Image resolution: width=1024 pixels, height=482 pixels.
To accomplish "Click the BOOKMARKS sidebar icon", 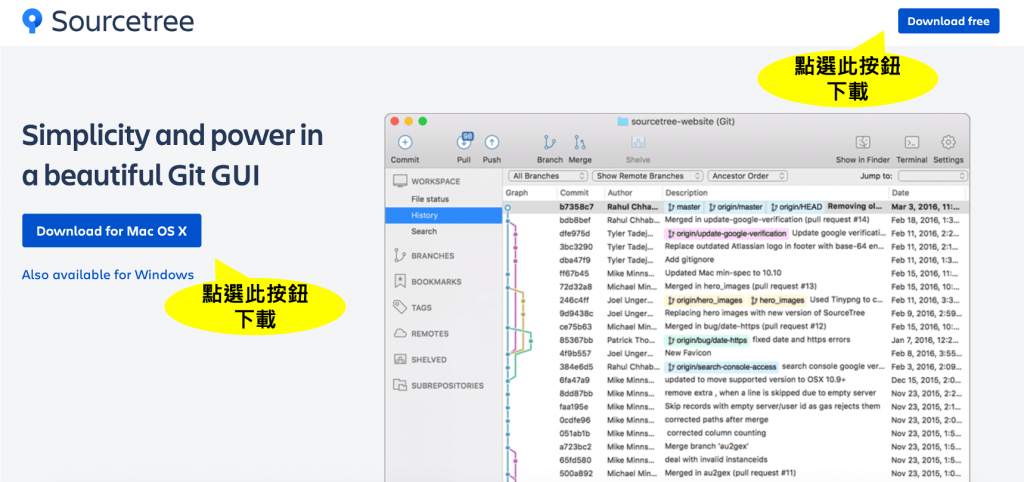I will (x=400, y=281).
